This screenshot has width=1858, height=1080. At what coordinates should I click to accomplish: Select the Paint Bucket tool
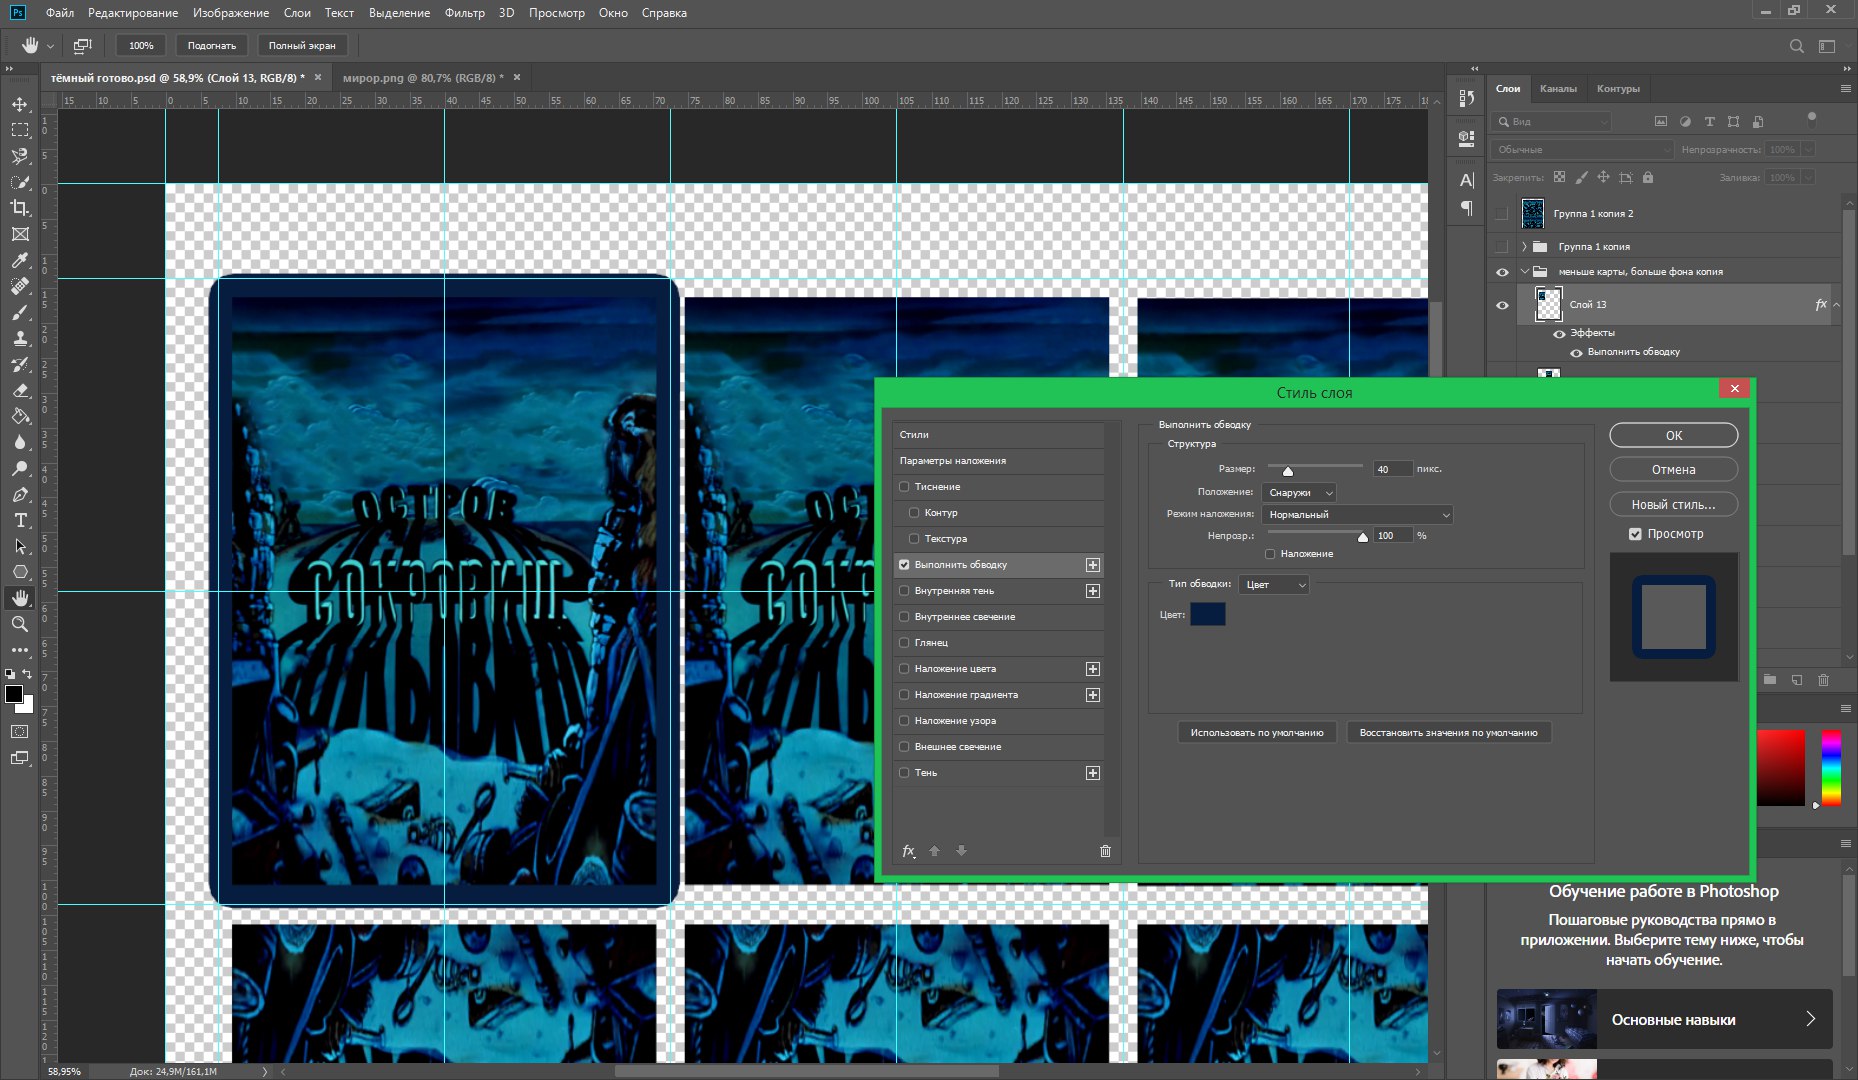pyautogui.click(x=20, y=416)
